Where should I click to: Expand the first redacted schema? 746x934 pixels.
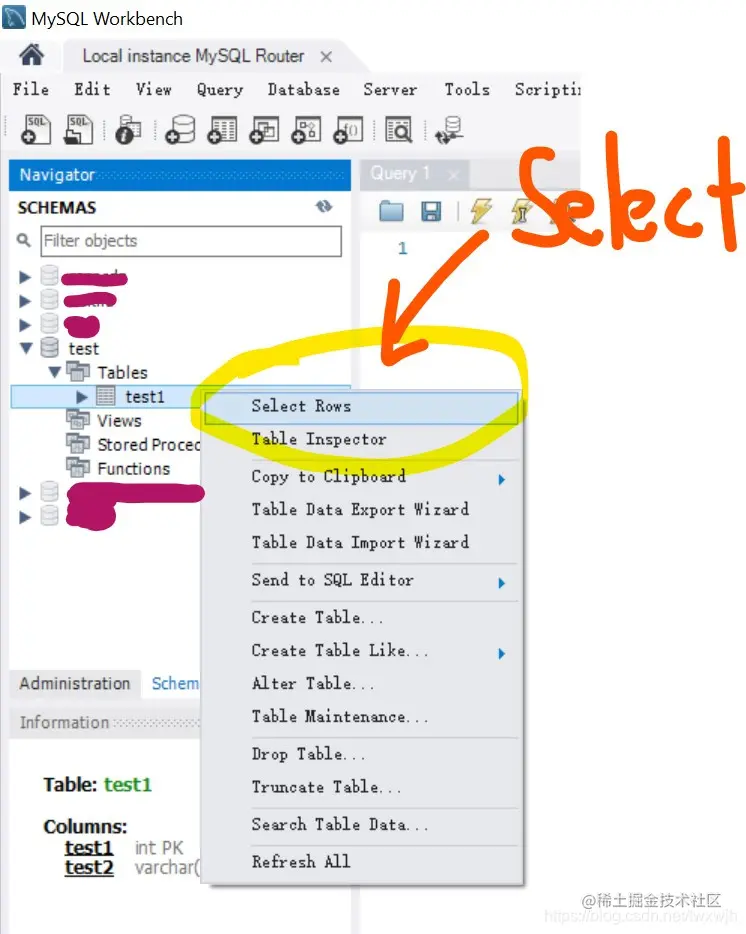coord(25,277)
